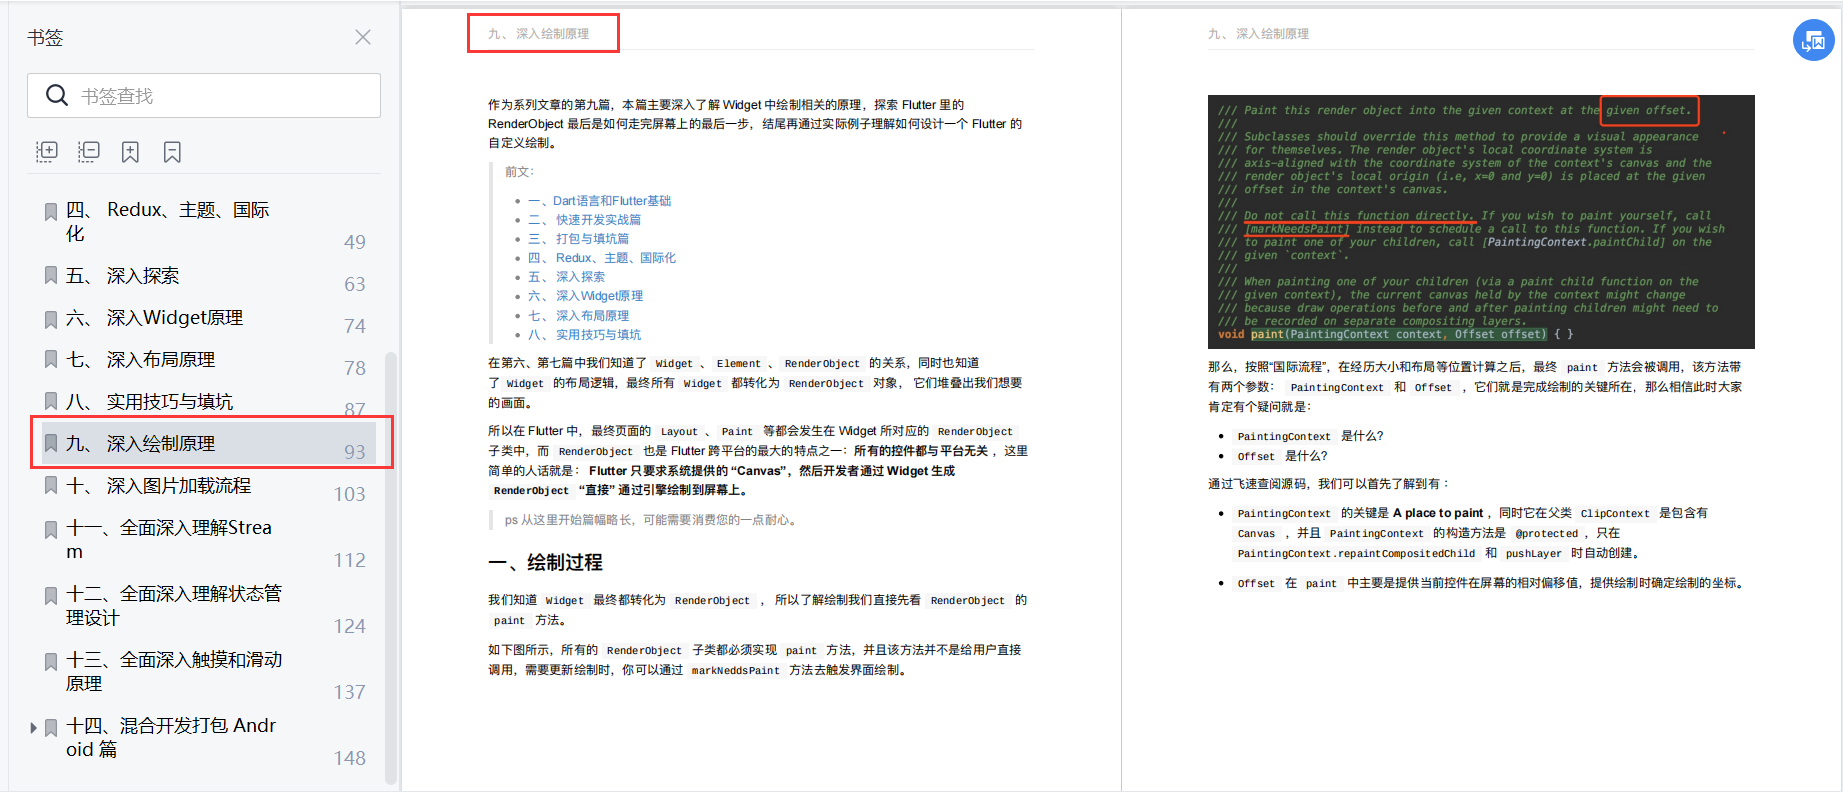This screenshot has width=1843, height=792.
Task: Click the right page header 九、深入绘制原理
Action: pos(1259,34)
